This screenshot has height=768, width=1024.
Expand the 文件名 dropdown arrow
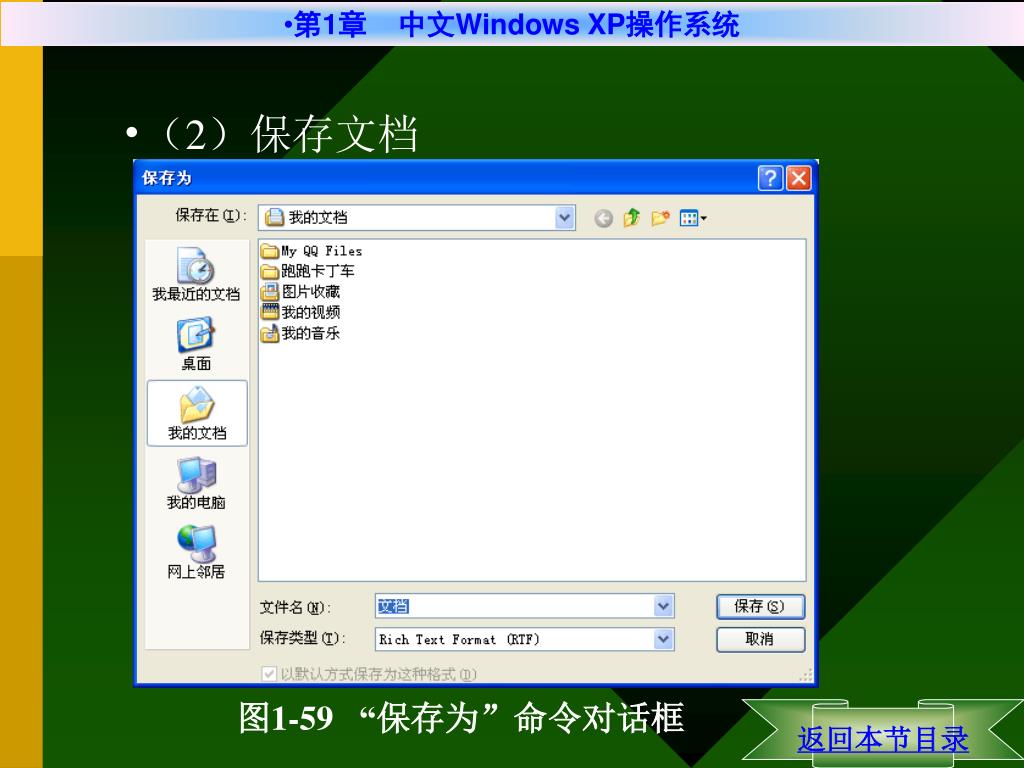click(x=663, y=606)
